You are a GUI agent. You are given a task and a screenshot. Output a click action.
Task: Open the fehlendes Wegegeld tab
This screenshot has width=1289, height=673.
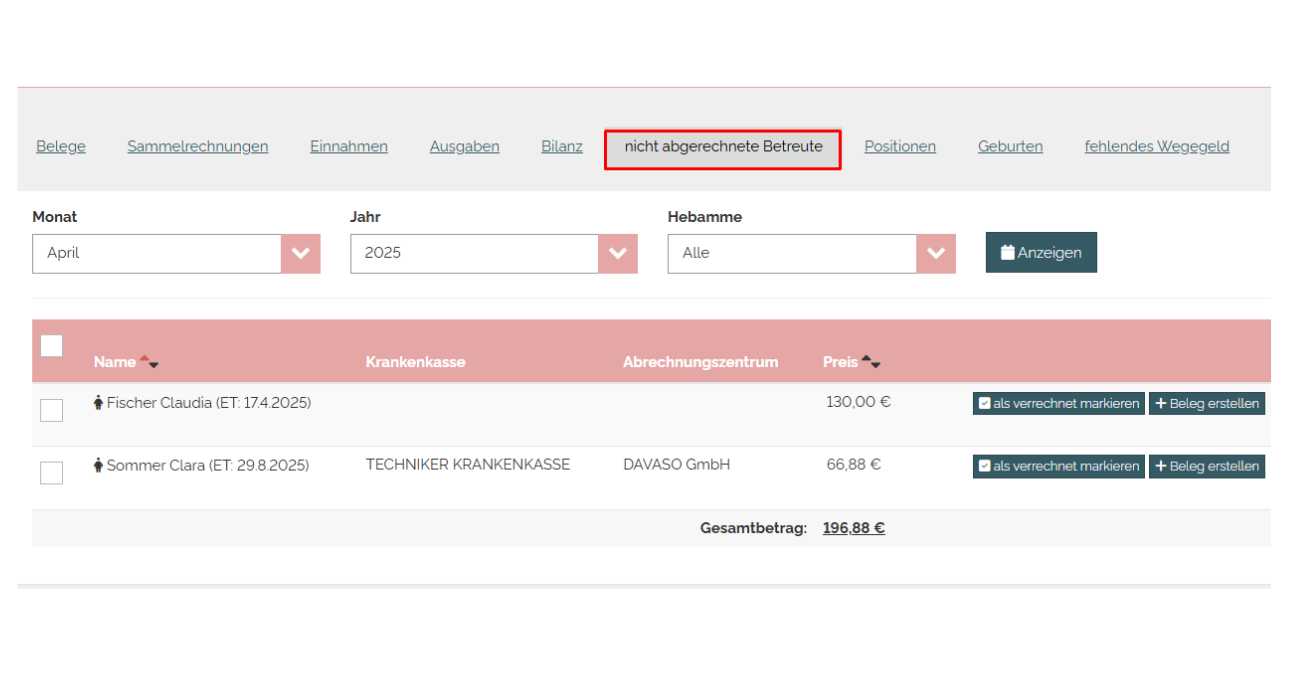[1156, 147]
